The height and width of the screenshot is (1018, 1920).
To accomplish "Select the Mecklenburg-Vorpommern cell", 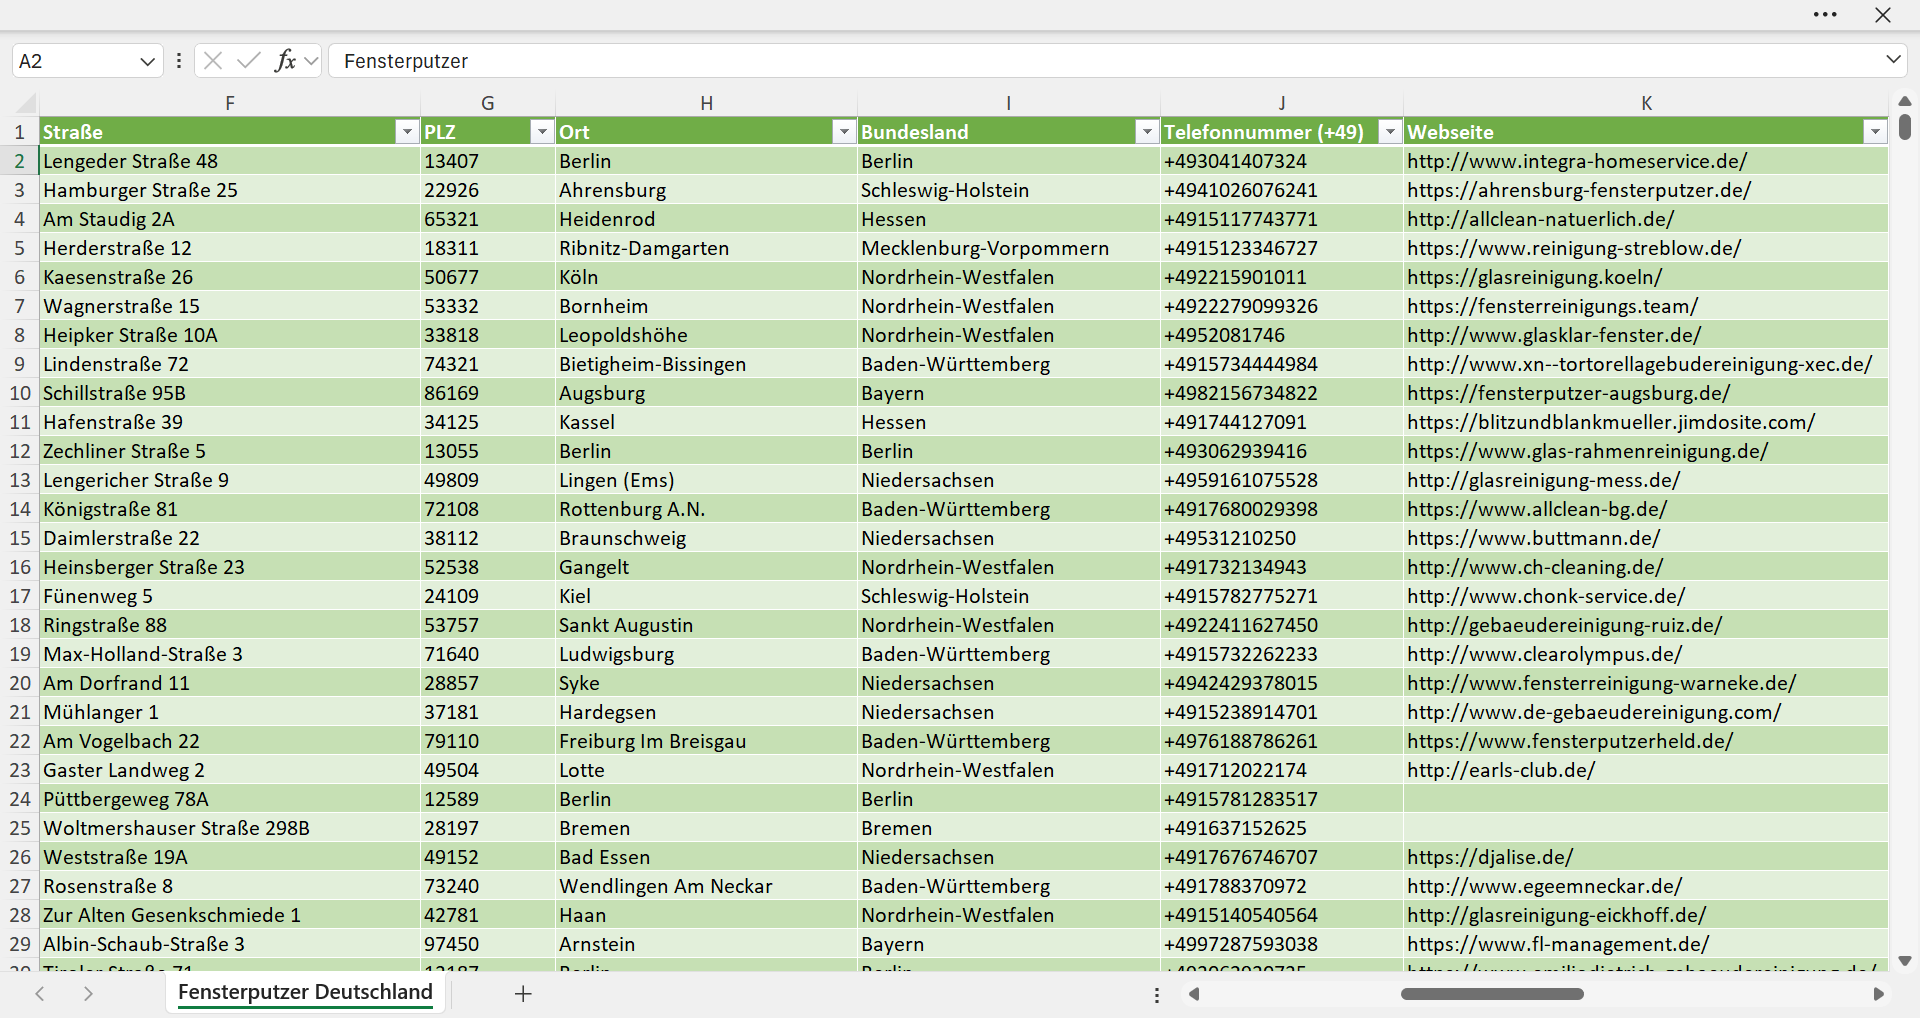I will click(x=1009, y=248).
